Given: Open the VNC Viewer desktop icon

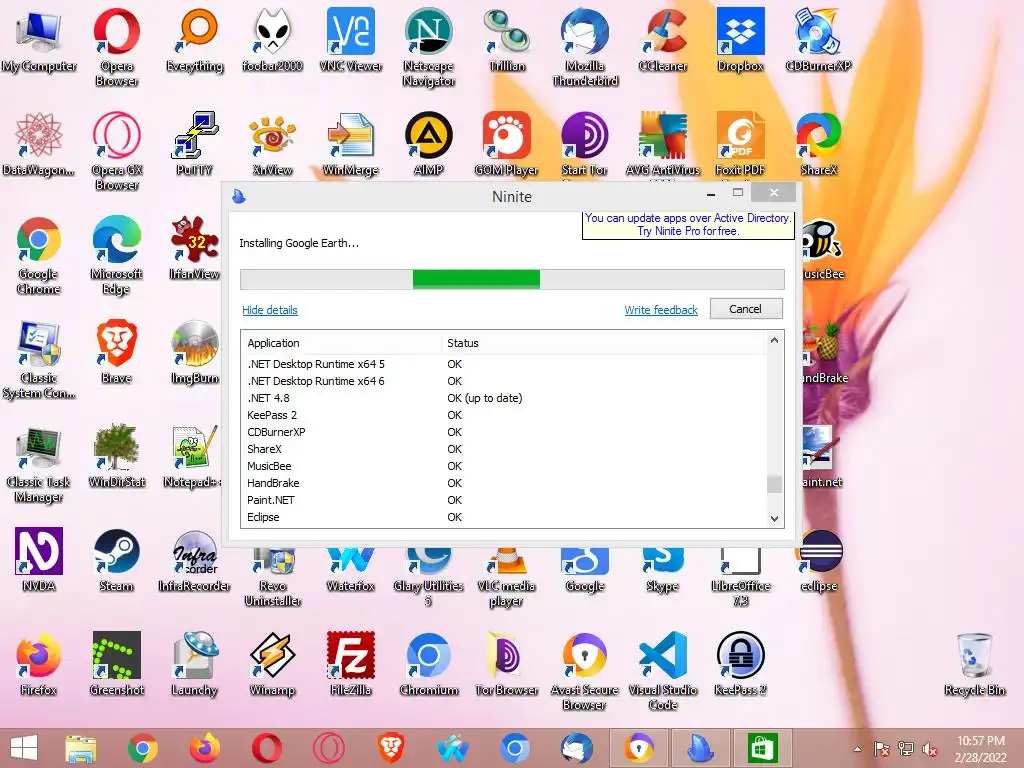Looking at the screenshot, I should click(x=351, y=39).
